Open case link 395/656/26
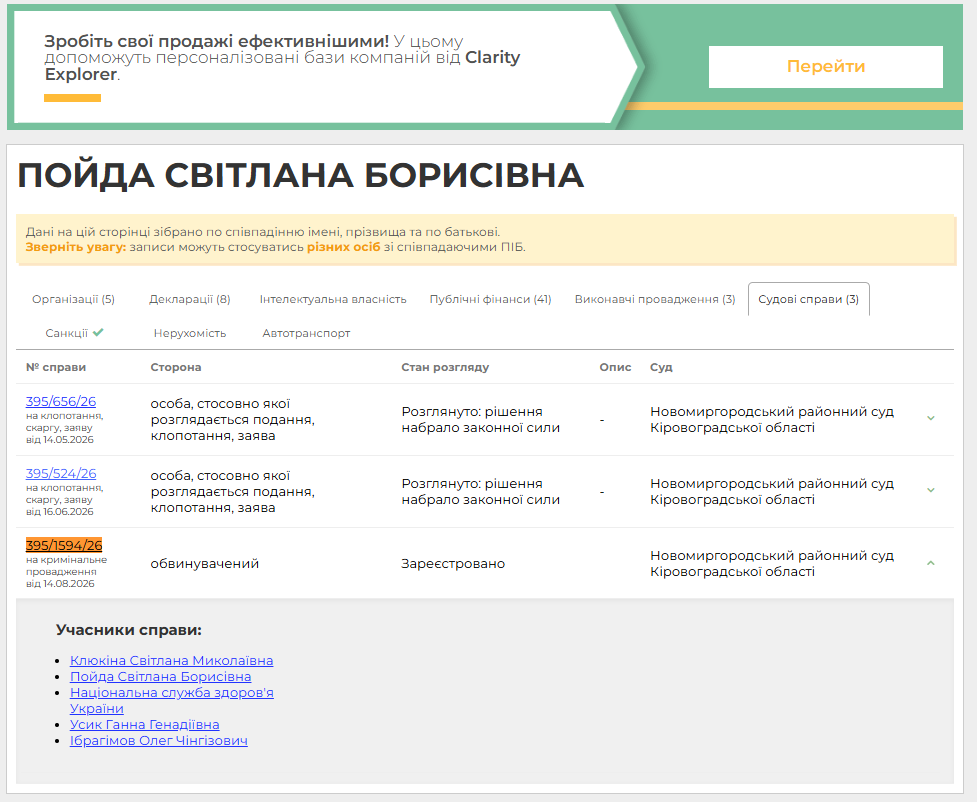This screenshot has height=802, width=977. click(61, 401)
